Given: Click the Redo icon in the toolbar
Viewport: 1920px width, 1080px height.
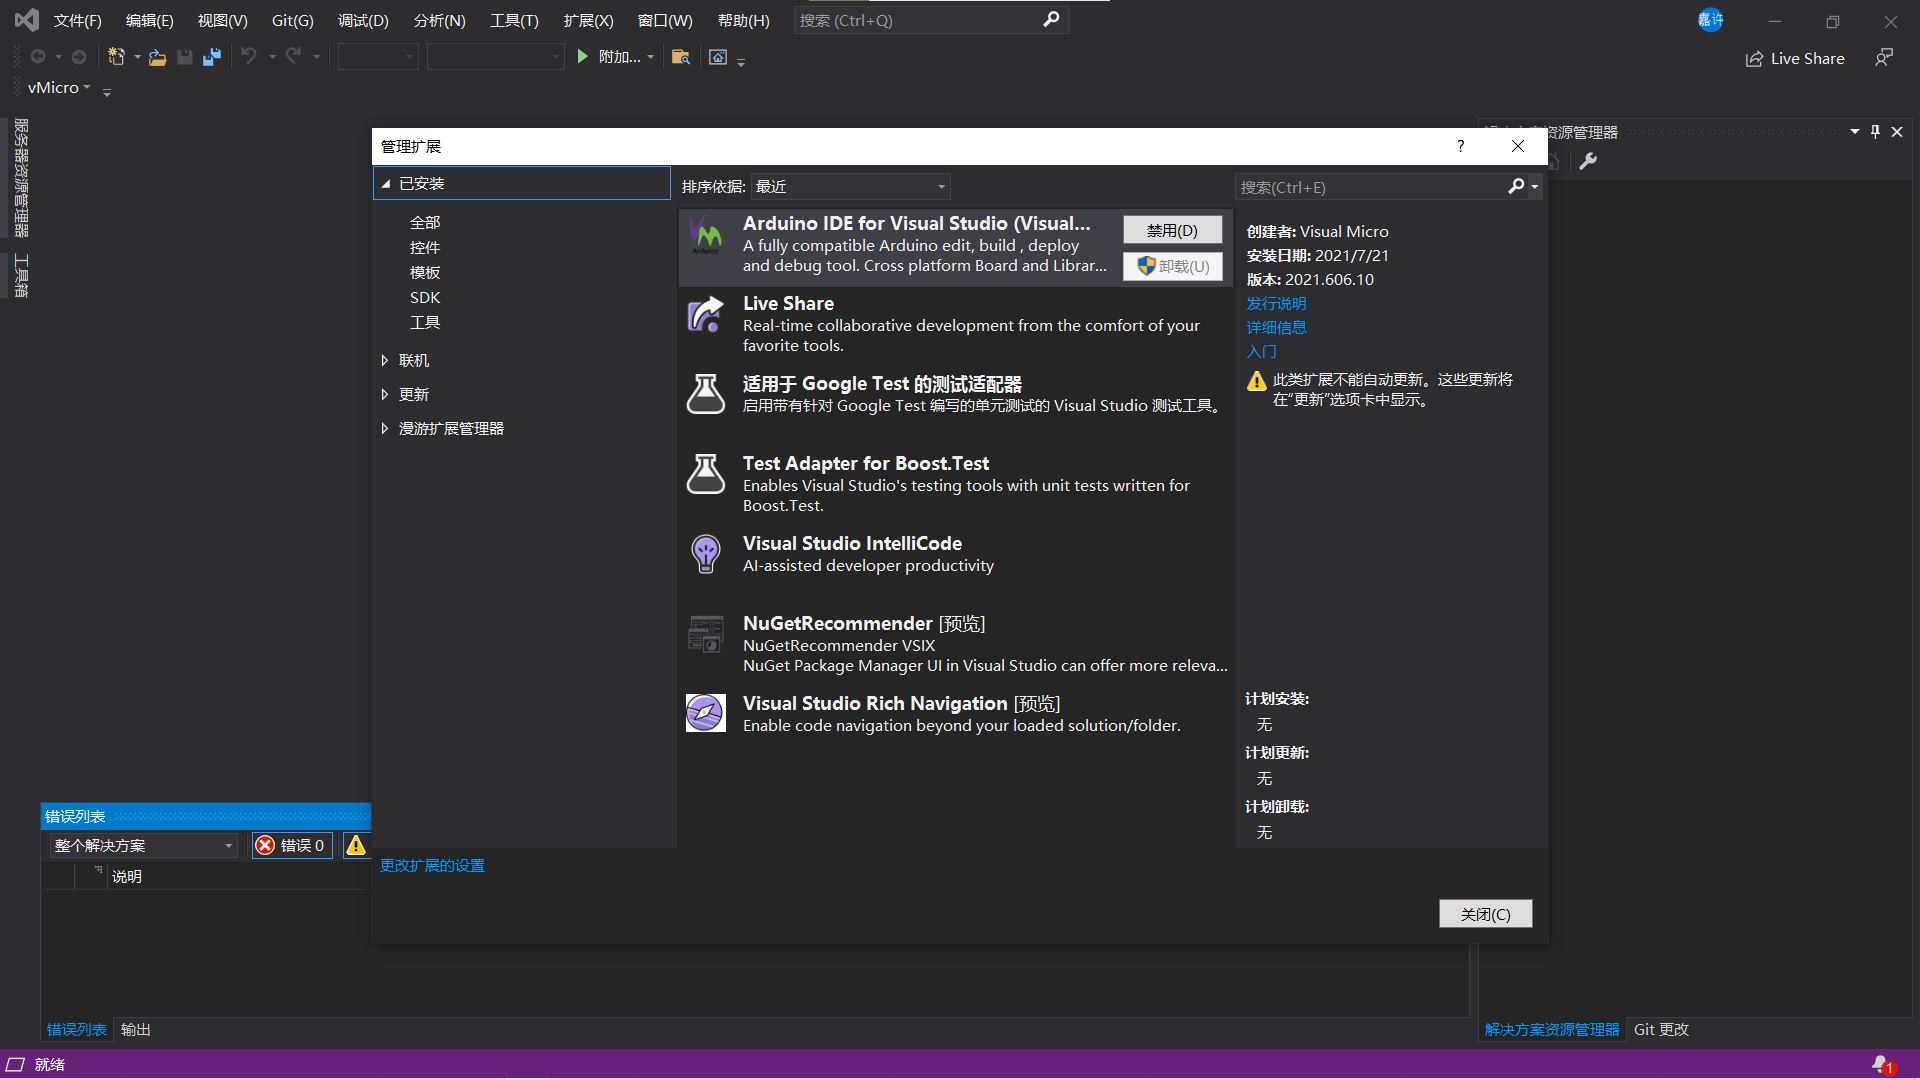Looking at the screenshot, I should click(292, 57).
